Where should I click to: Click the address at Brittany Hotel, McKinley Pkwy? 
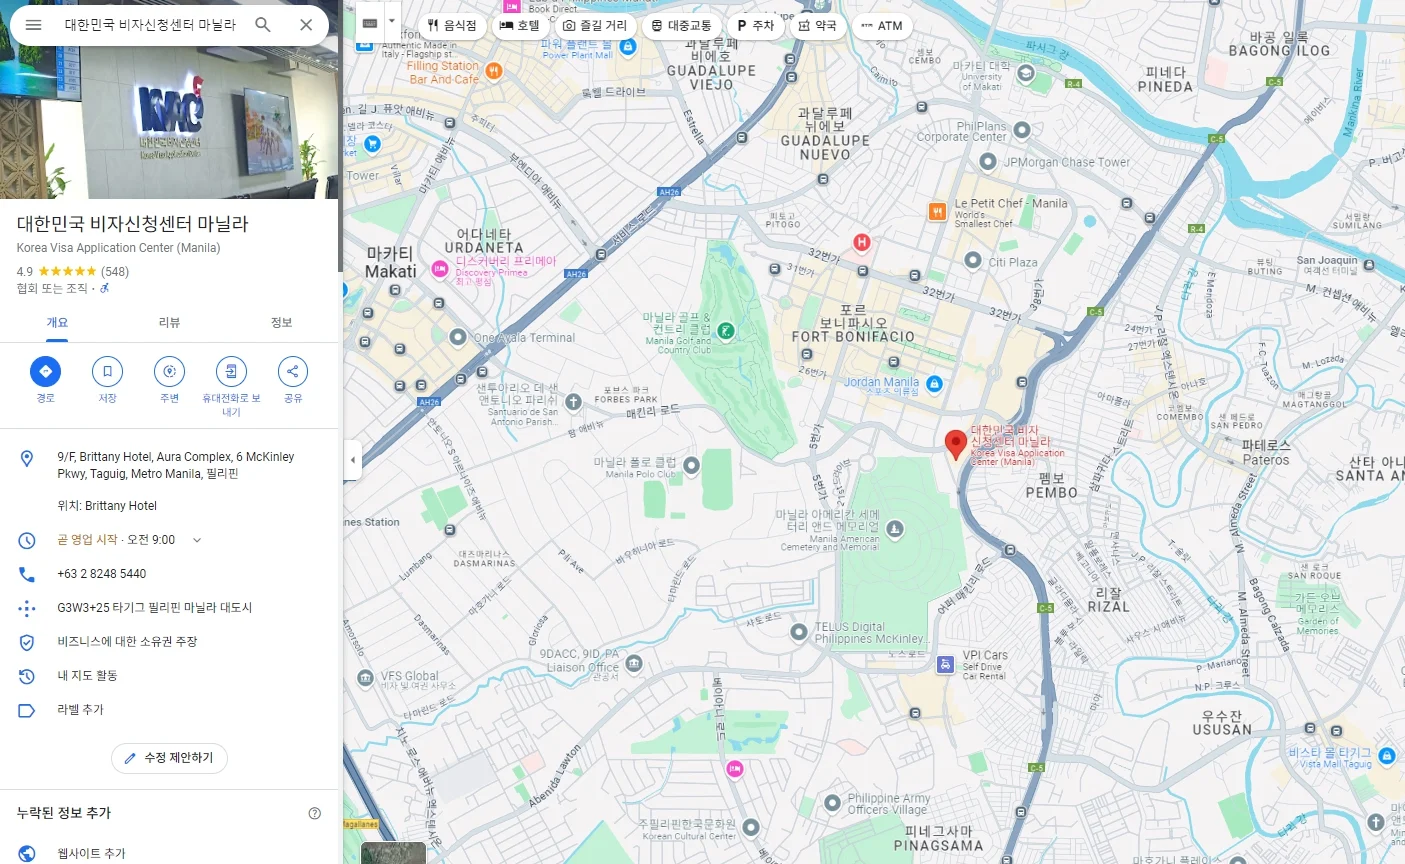(x=176, y=465)
